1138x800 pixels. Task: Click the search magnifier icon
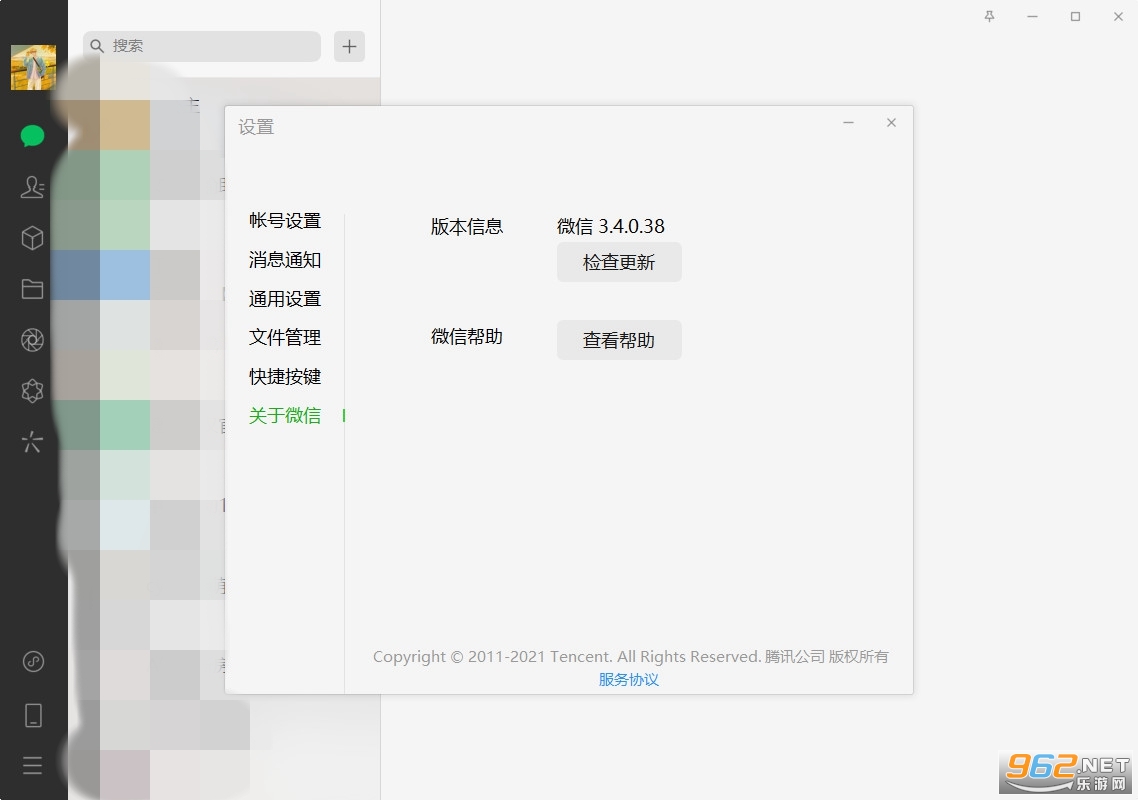pyautogui.click(x=97, y=46)
